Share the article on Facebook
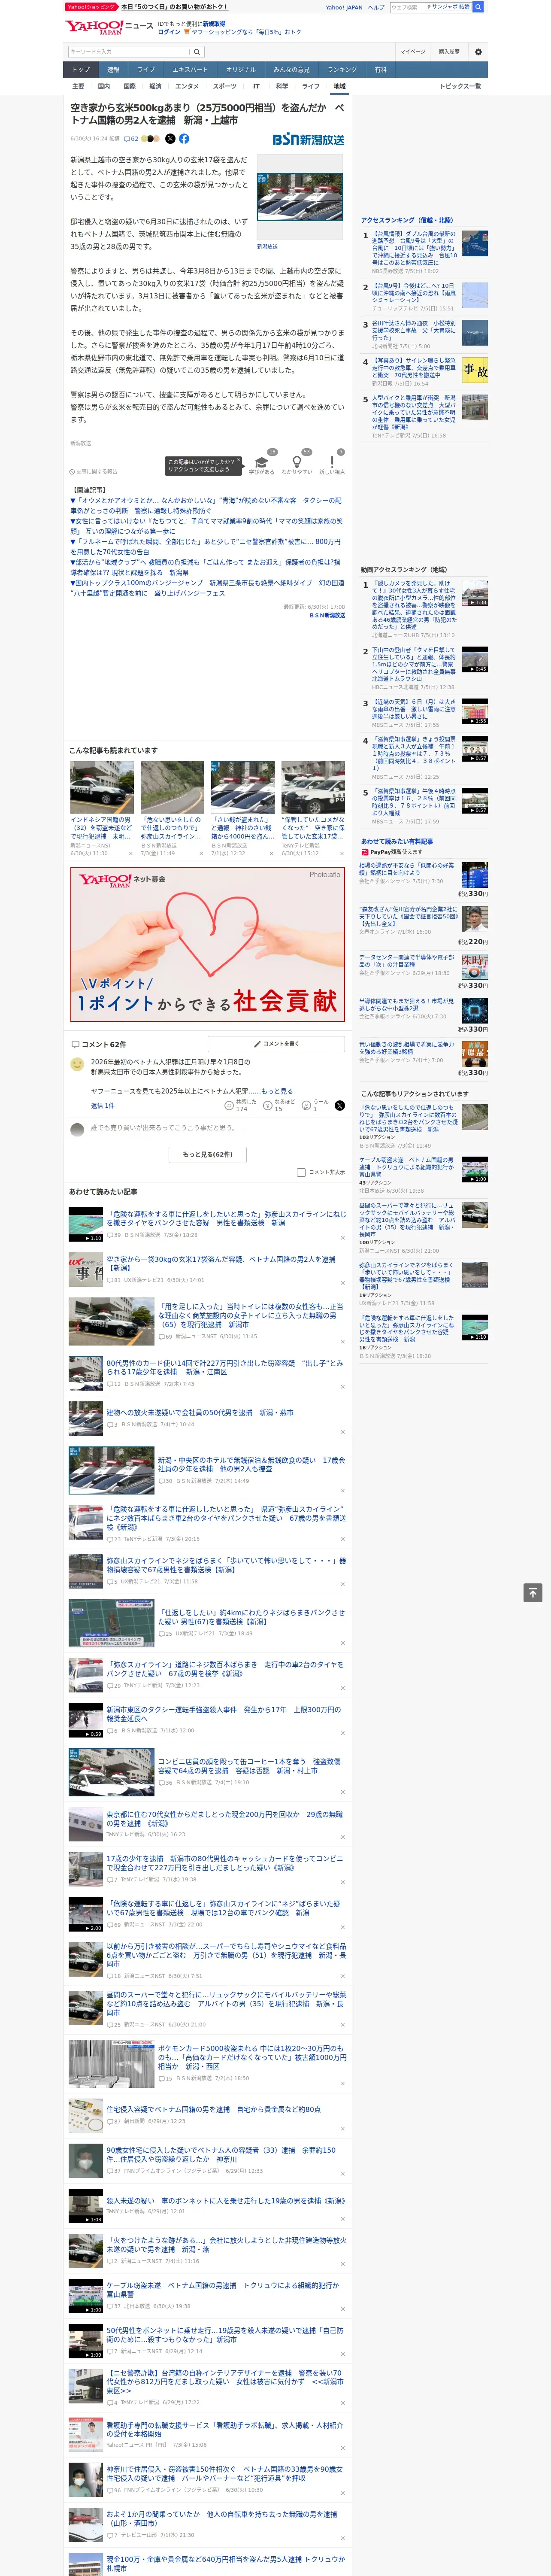The height and width of the screenshot is (2576, 551). 184,139
